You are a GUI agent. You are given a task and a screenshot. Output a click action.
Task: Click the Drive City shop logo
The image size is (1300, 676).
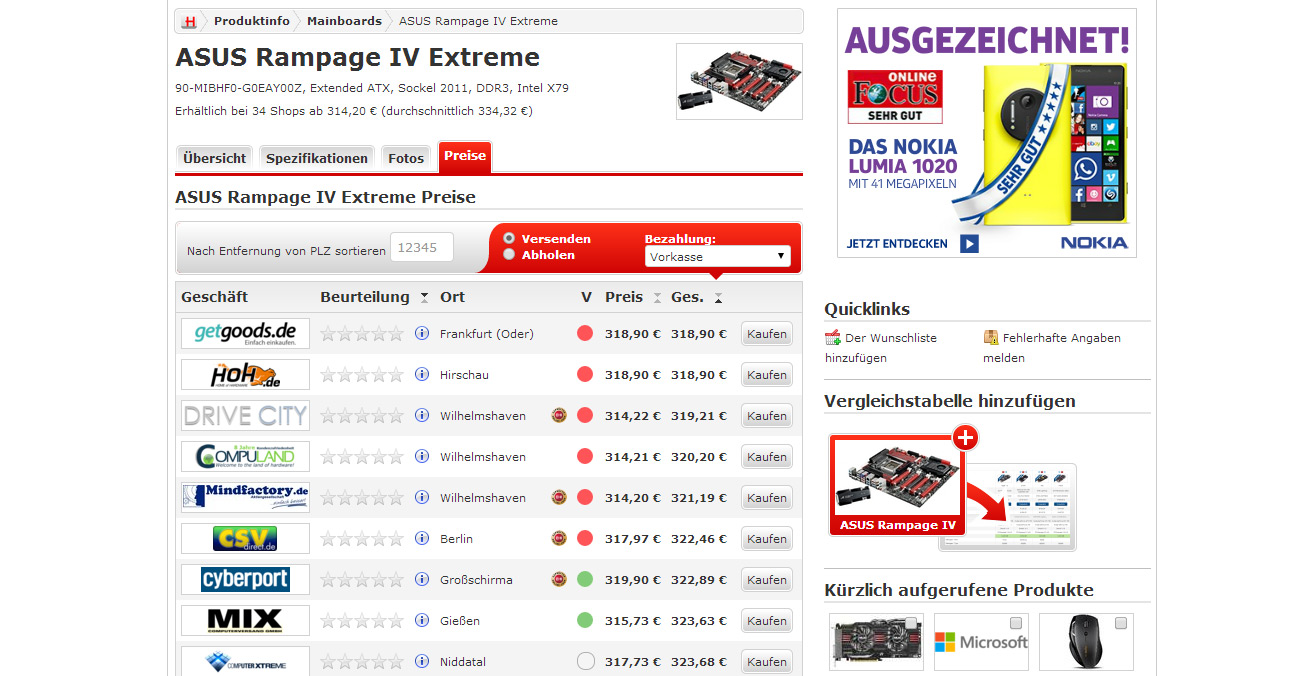tap(245, 415)
